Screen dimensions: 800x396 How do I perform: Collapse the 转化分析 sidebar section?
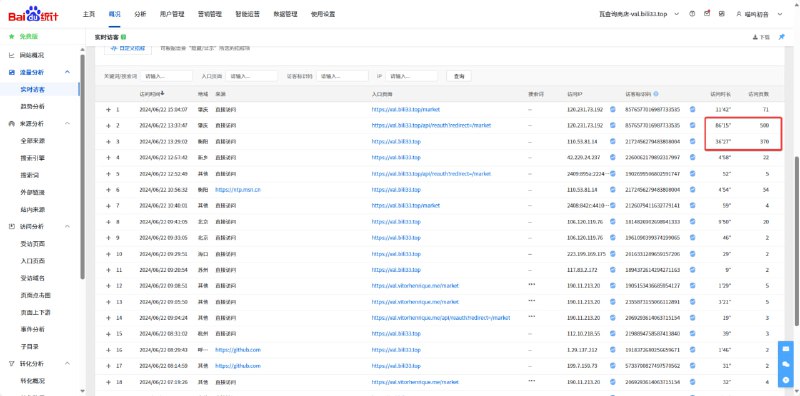(x=67, y=363)
